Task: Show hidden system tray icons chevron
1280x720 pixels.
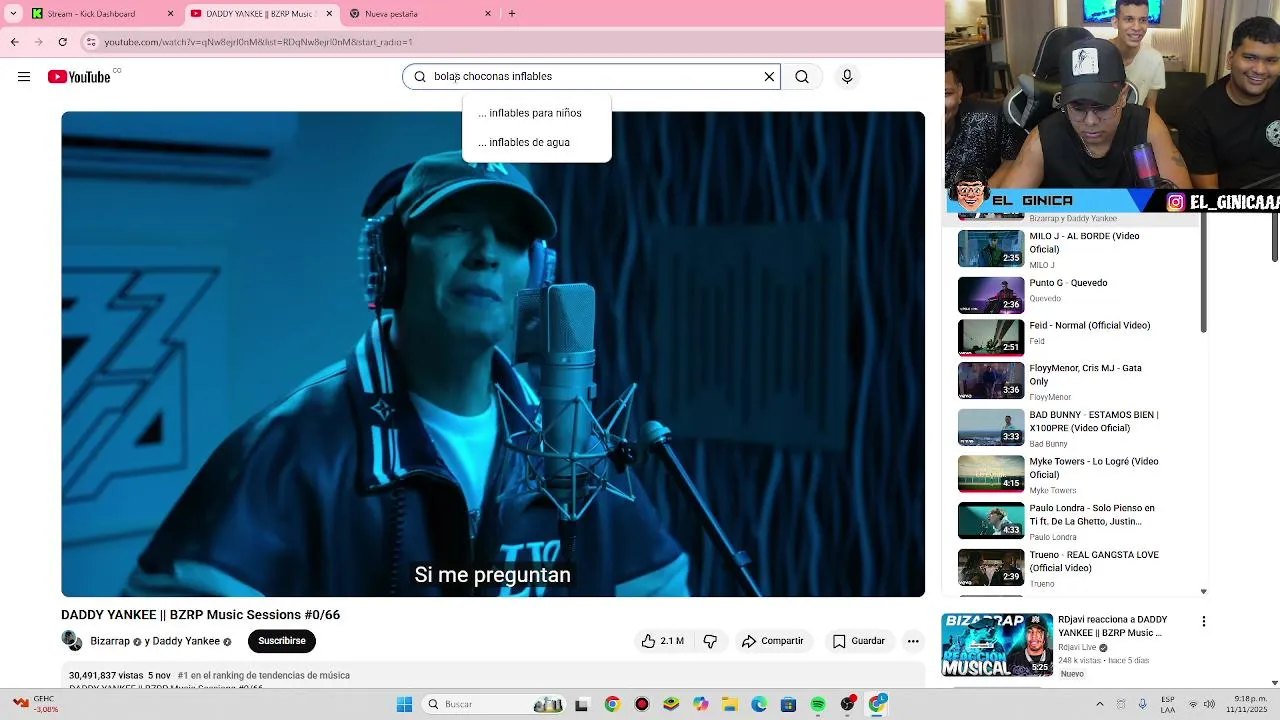Action: click(1100, 705)
